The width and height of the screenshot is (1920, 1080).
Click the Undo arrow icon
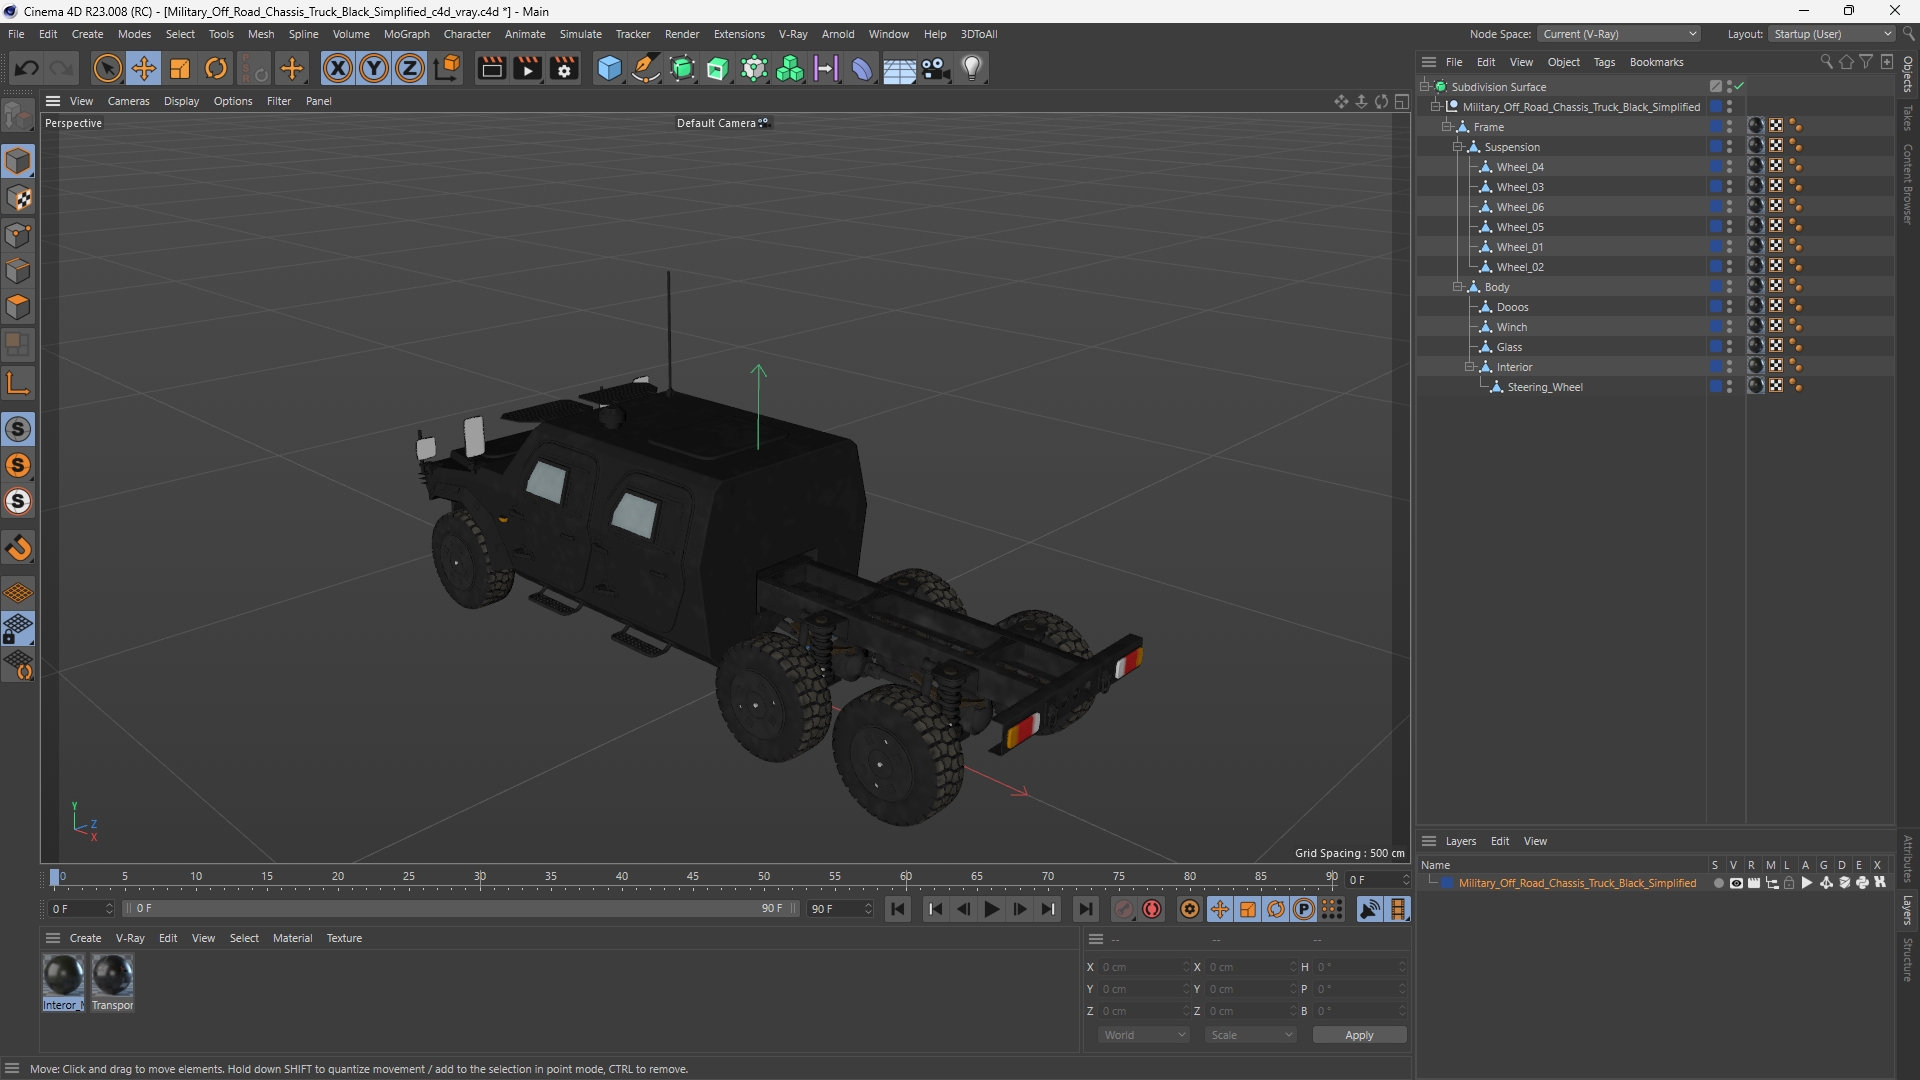[x=27, y=68]
